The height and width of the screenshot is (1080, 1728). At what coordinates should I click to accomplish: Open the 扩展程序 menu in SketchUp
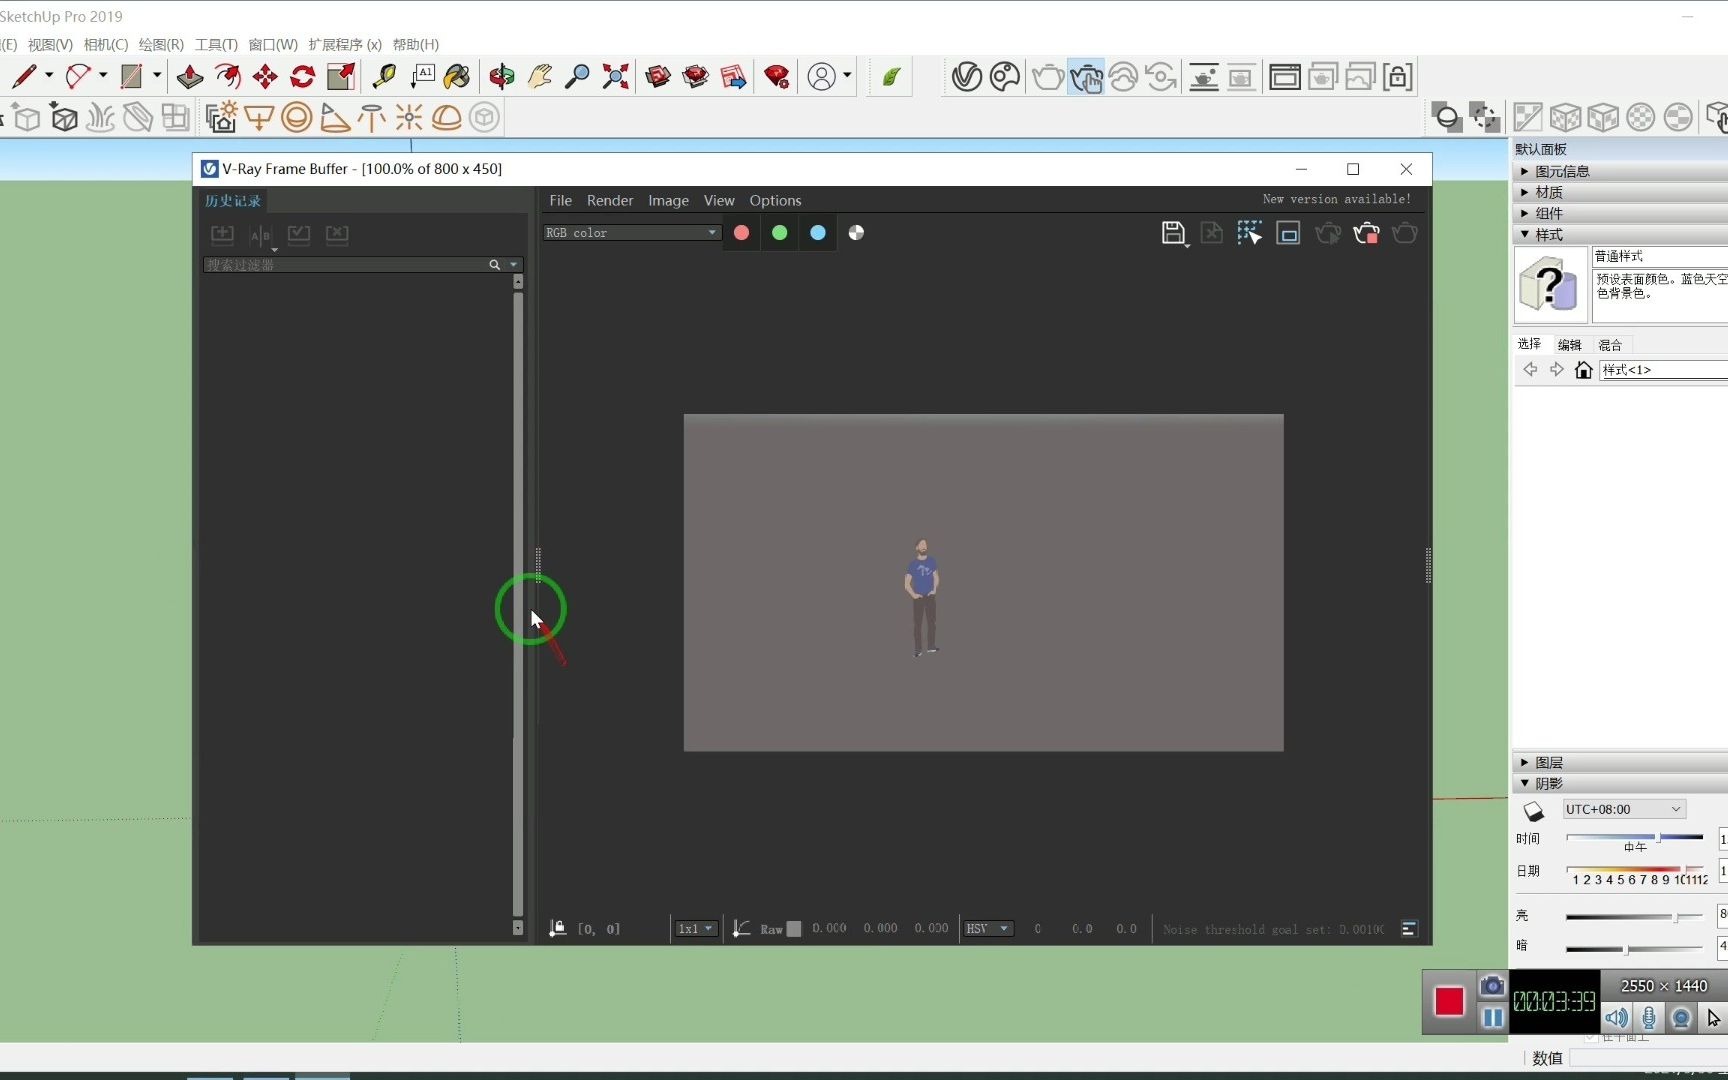[345, 44]
